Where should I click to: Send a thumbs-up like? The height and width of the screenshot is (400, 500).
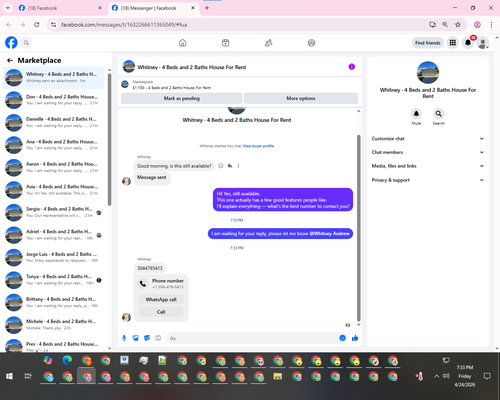coord(355,338)
